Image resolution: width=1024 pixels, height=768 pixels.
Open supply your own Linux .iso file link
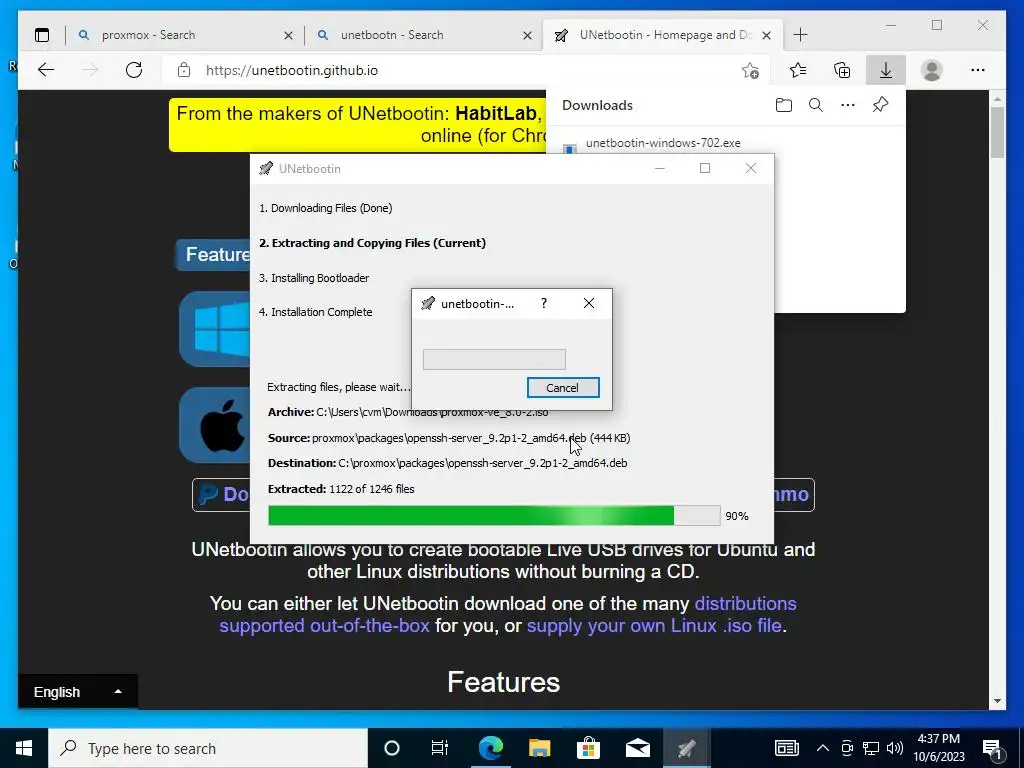click(654, 626)
